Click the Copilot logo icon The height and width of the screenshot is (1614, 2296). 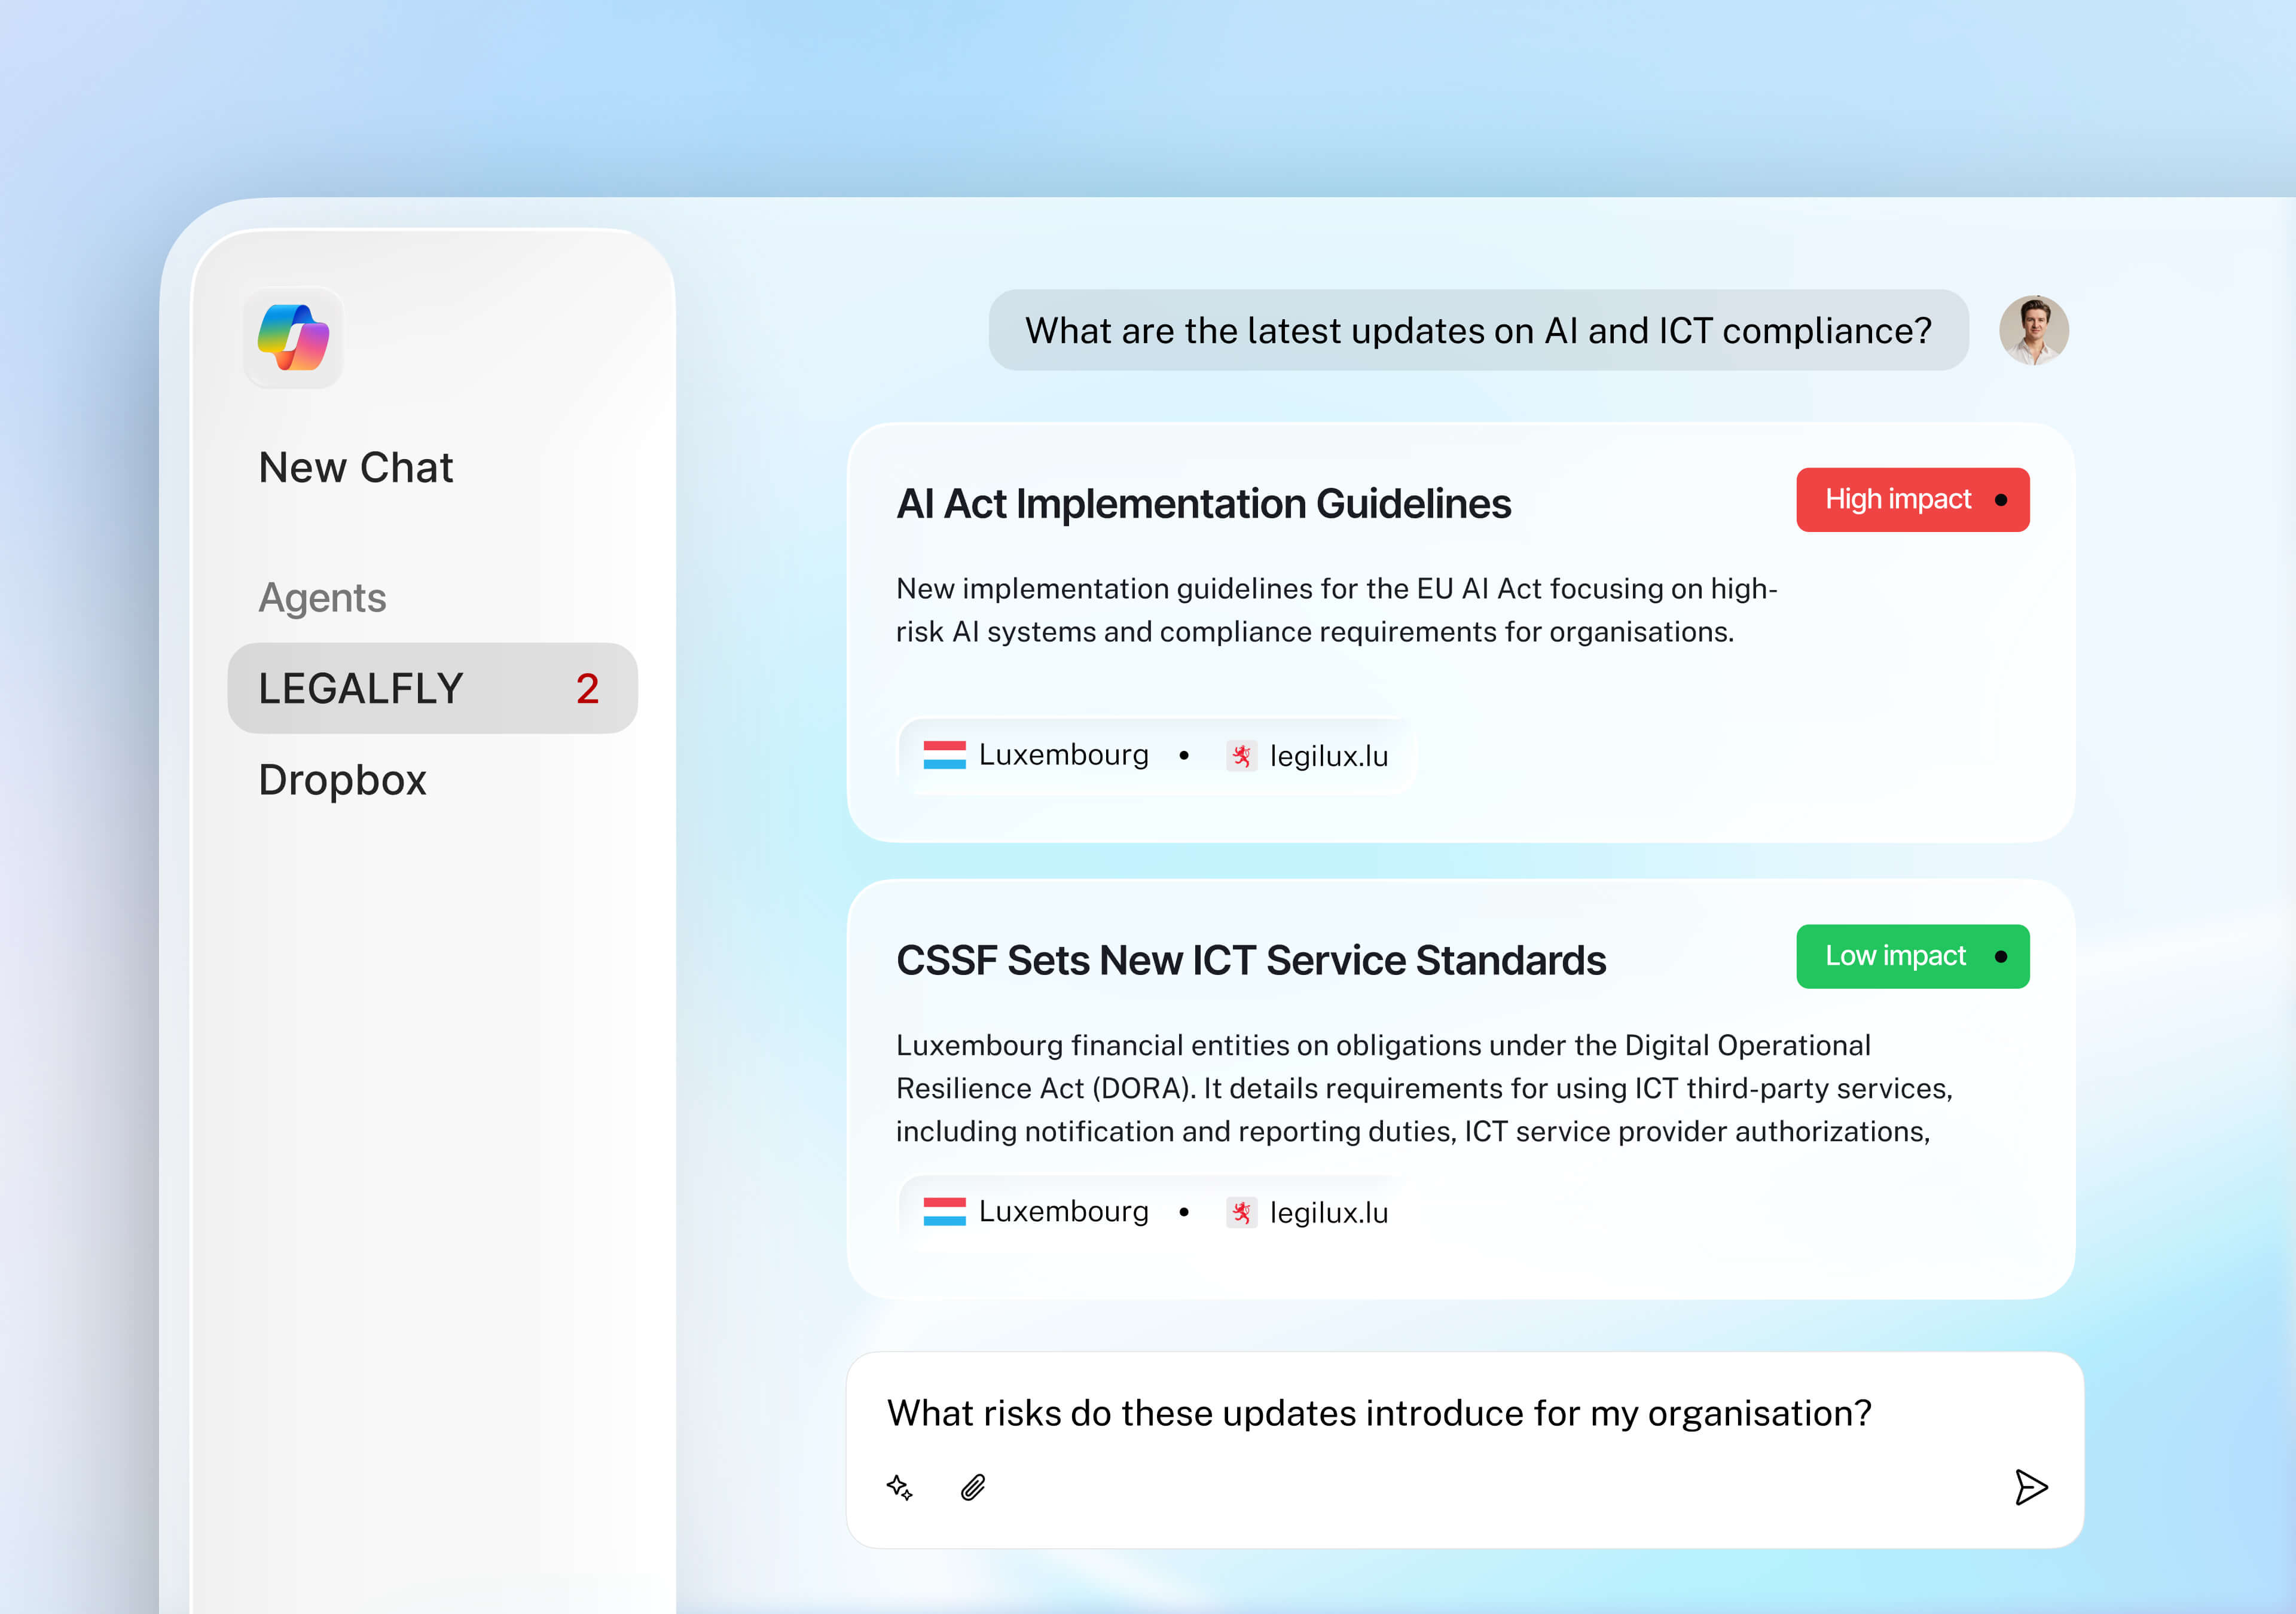tap(293, 338)
